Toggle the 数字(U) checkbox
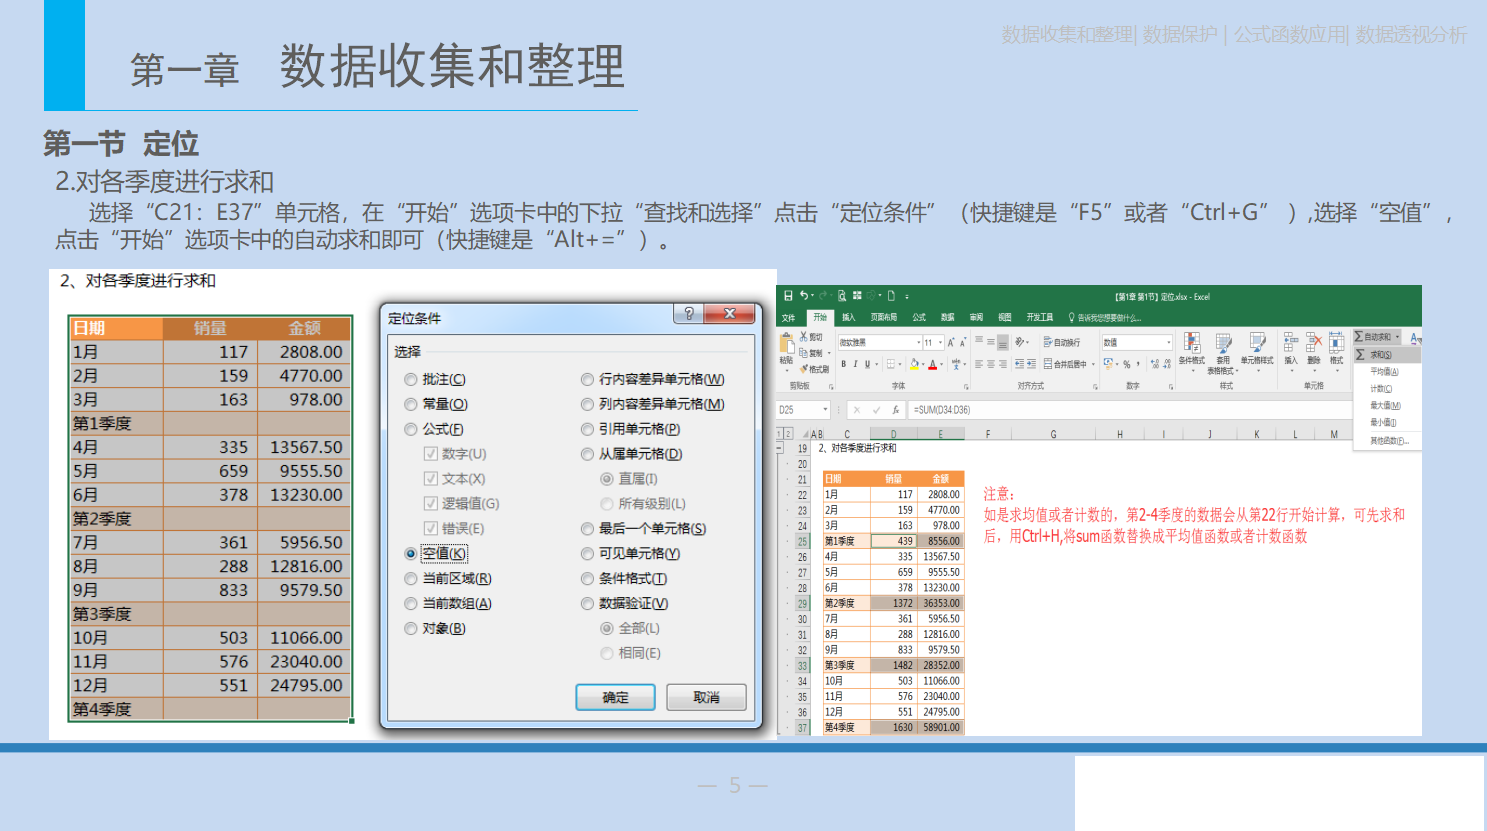 tap(431, 454)
